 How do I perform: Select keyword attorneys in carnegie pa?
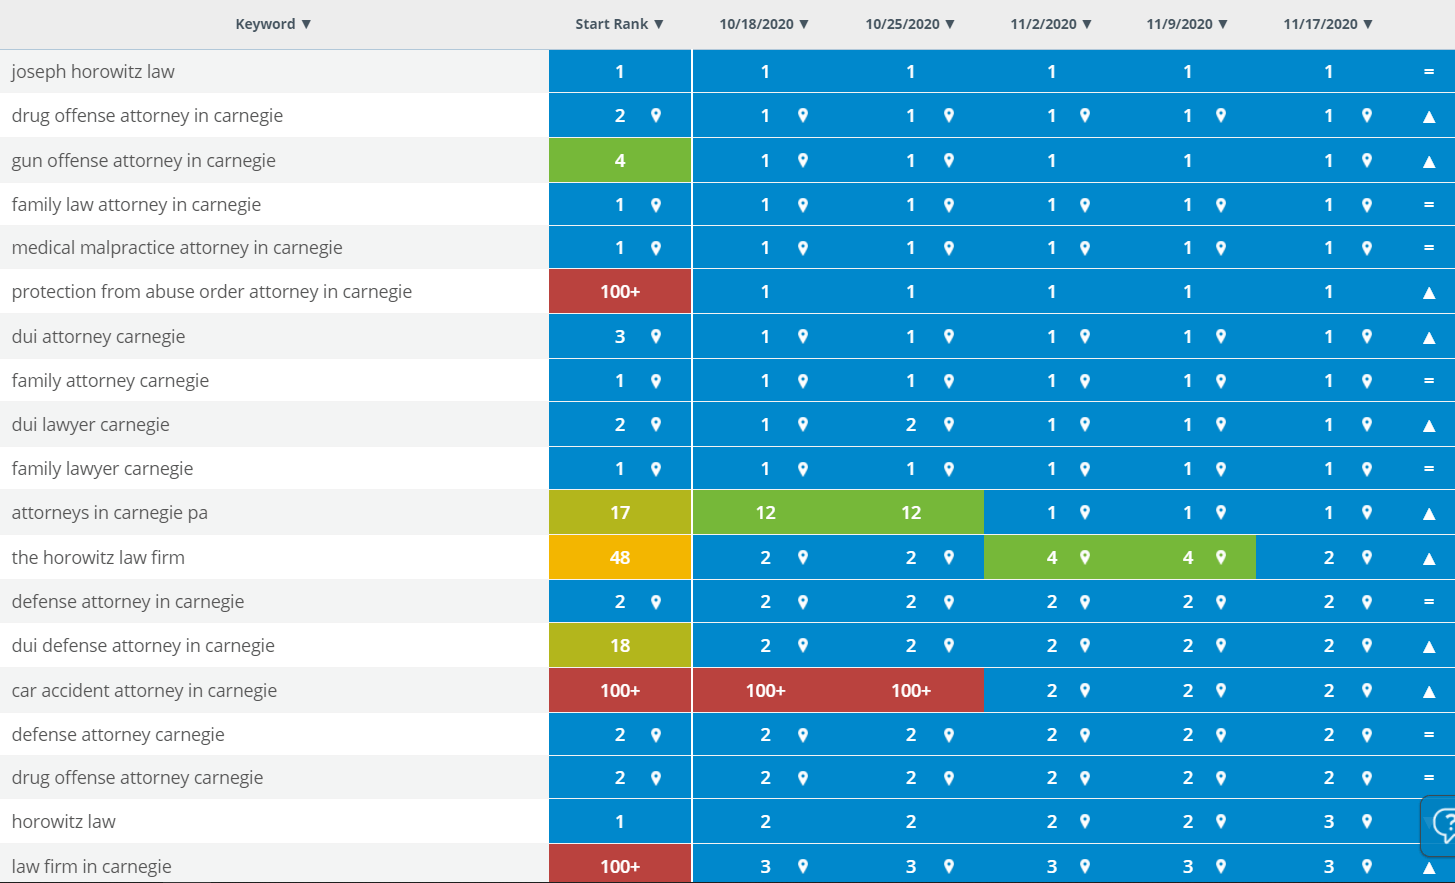[109, 512]
